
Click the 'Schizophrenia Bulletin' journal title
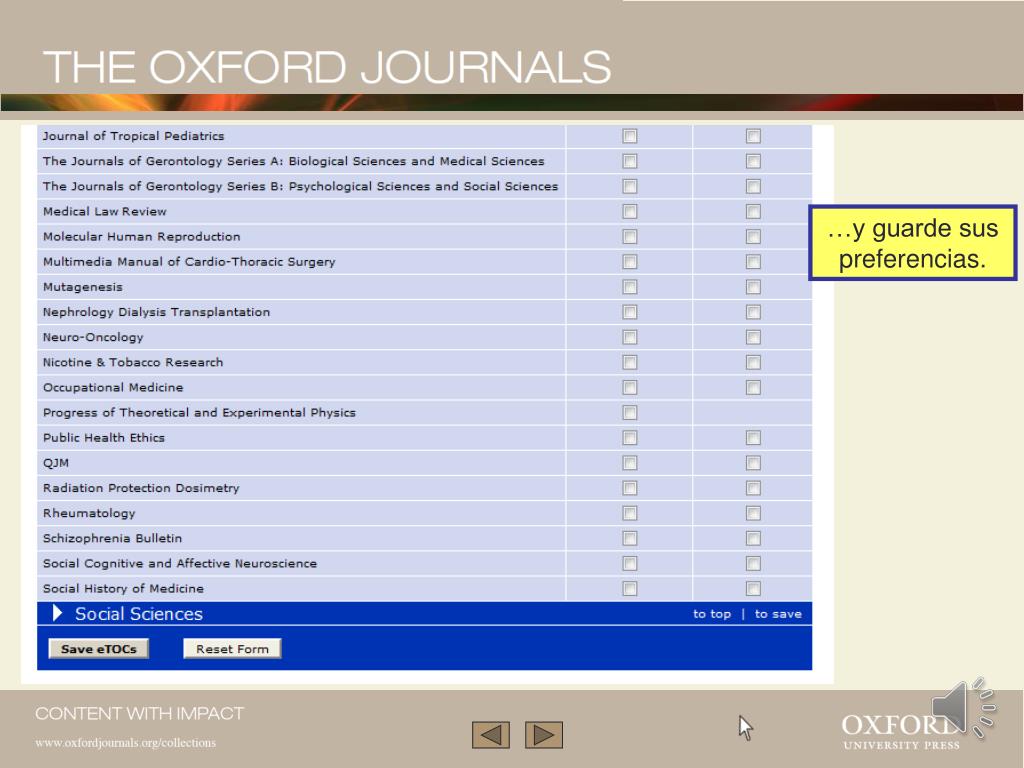point(112,538)
